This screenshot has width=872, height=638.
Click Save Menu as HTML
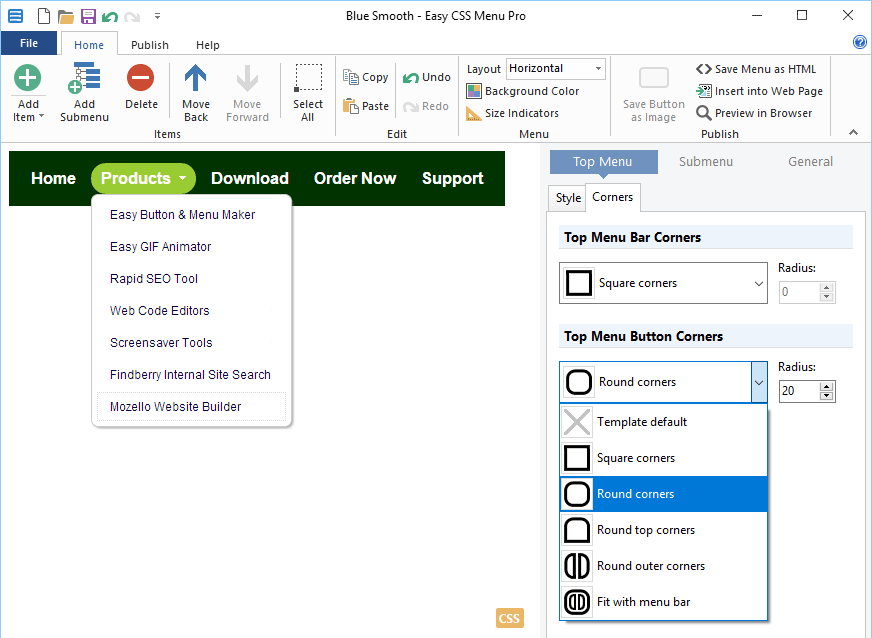point(756,69)
